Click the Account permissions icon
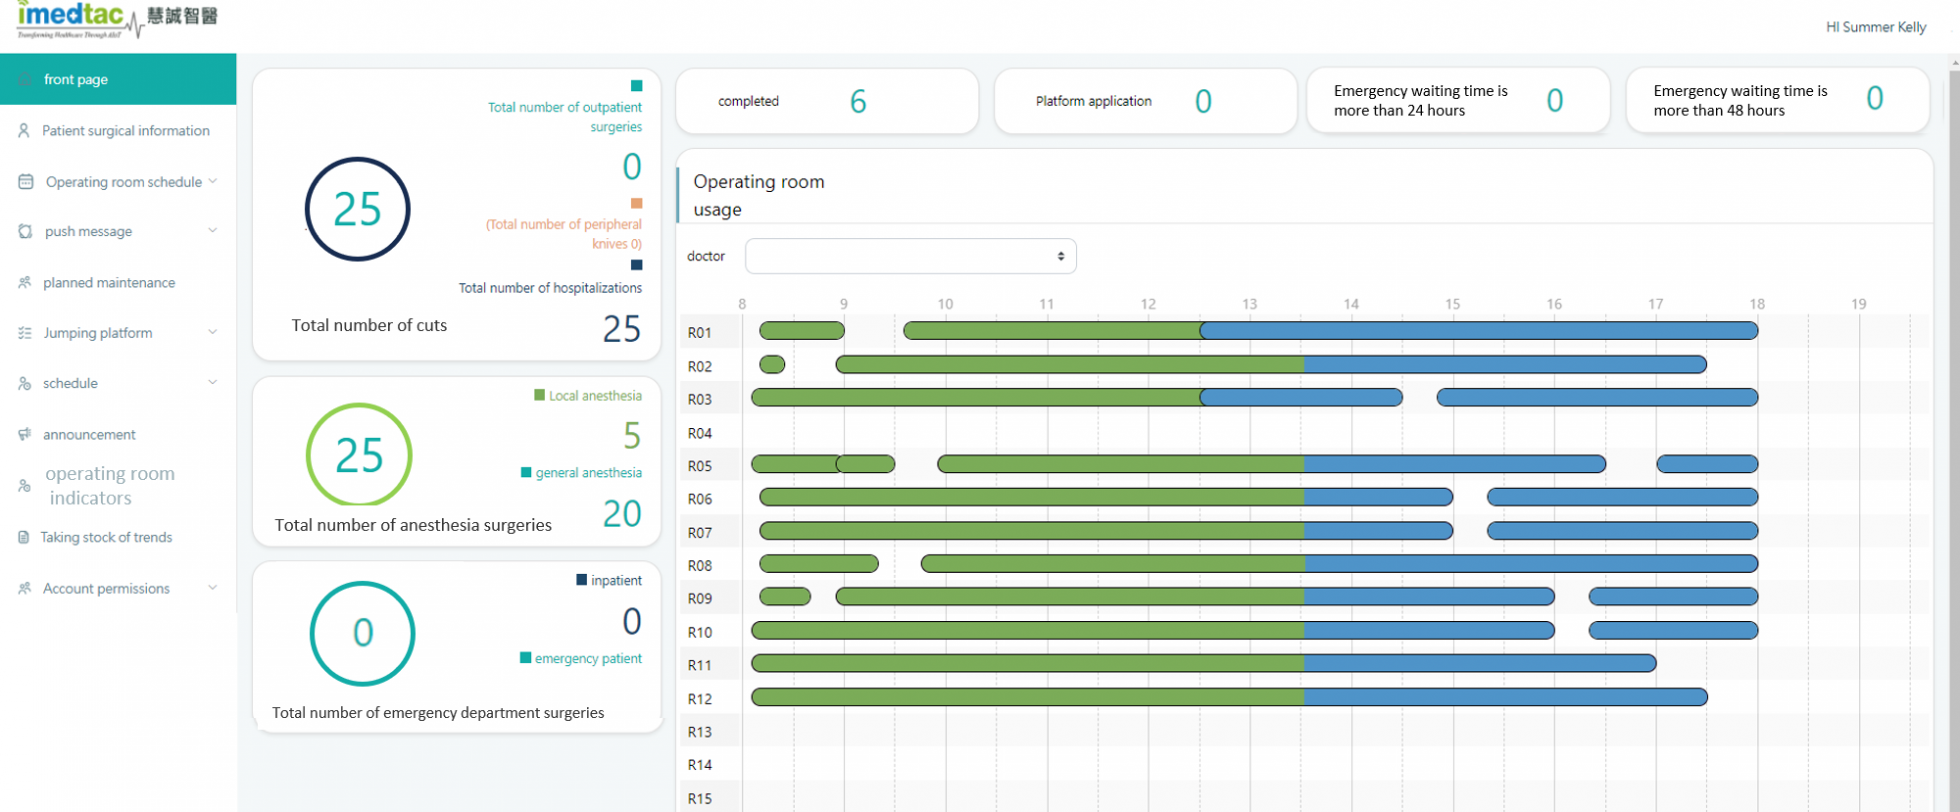Screen dimensions: 1960x812 tap(25, 589)
